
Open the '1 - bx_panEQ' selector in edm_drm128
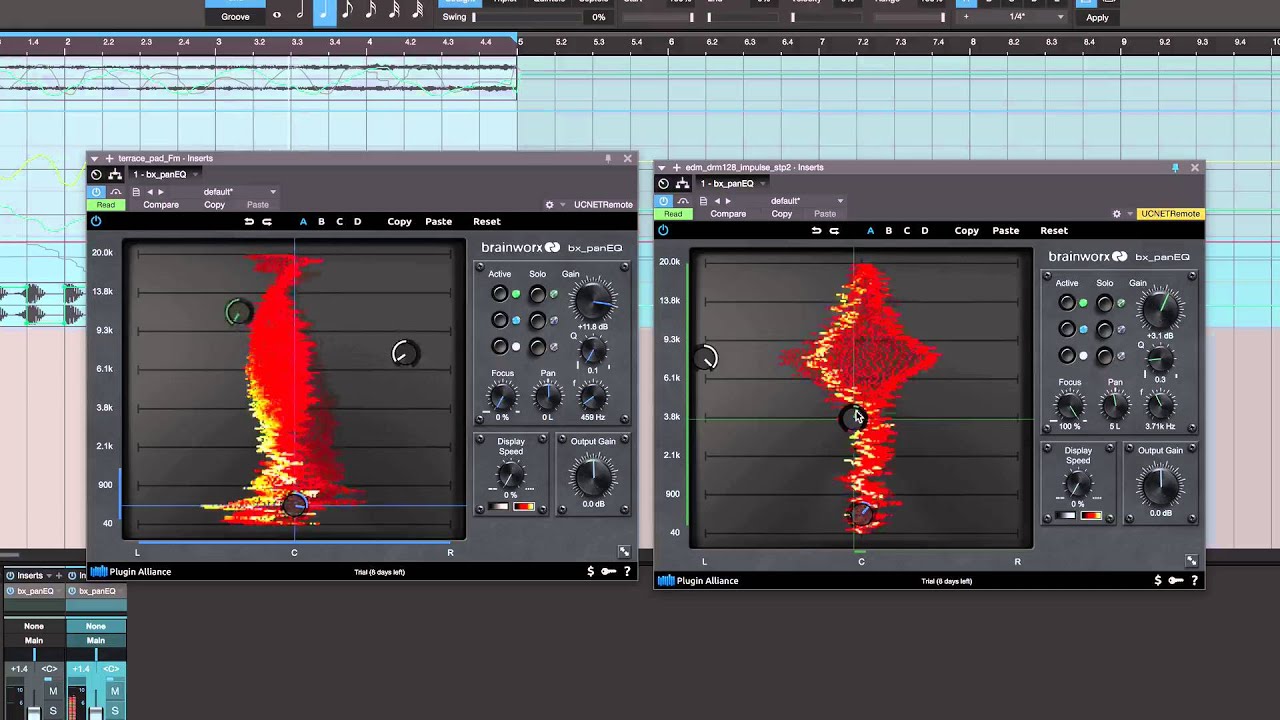tap(732, 183)
